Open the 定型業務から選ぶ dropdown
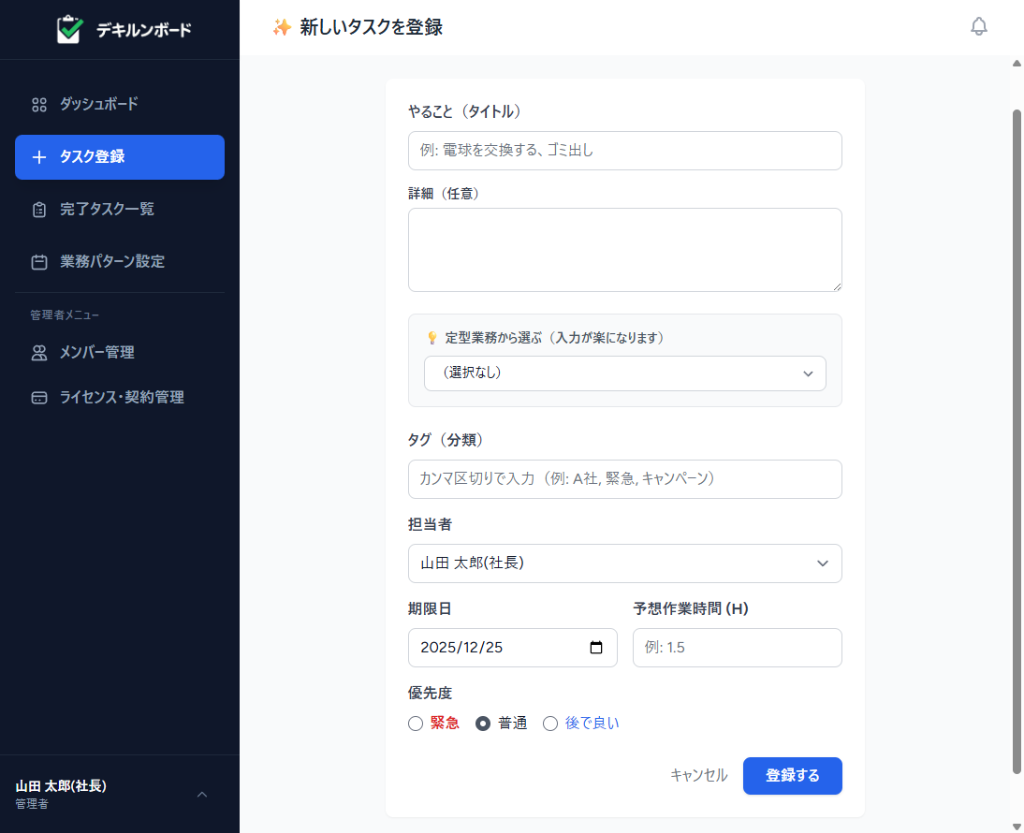This screenshot has height=833, width=1024. [624, 373]
